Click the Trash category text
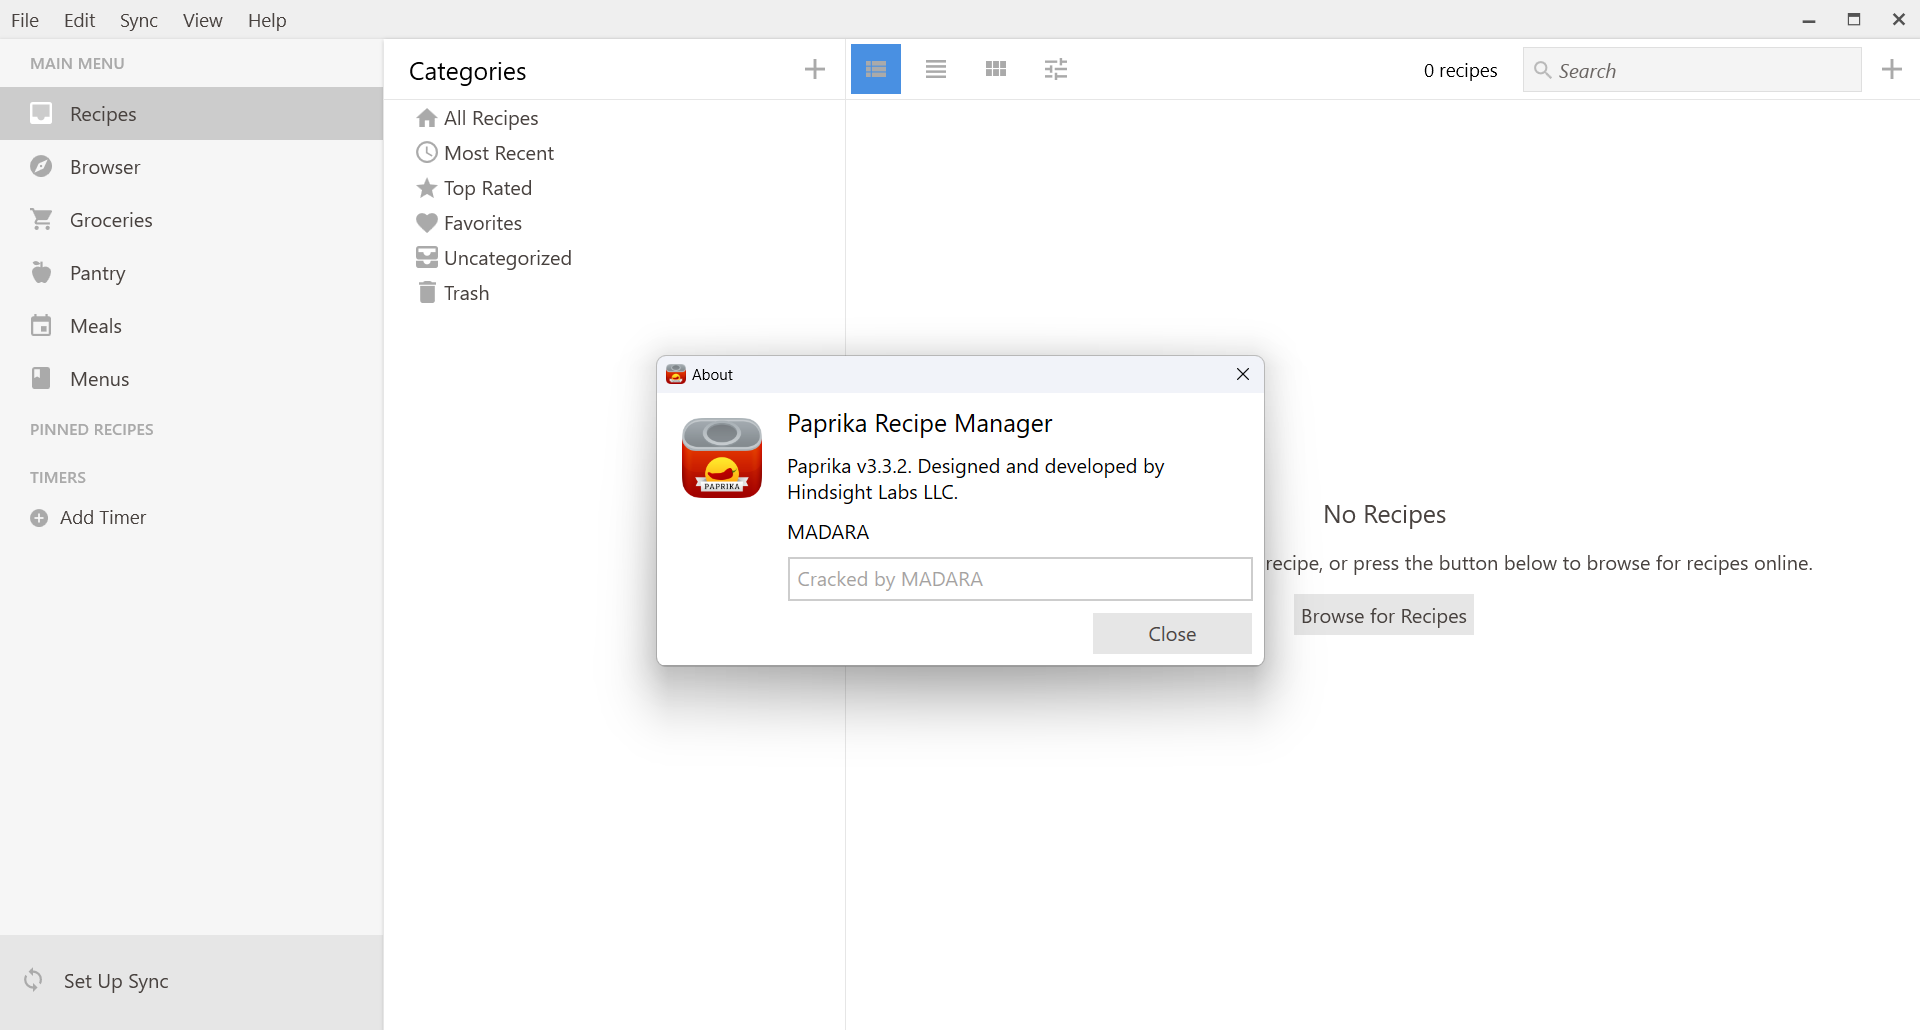1920x1030 pixels. [x=467, y=293]
